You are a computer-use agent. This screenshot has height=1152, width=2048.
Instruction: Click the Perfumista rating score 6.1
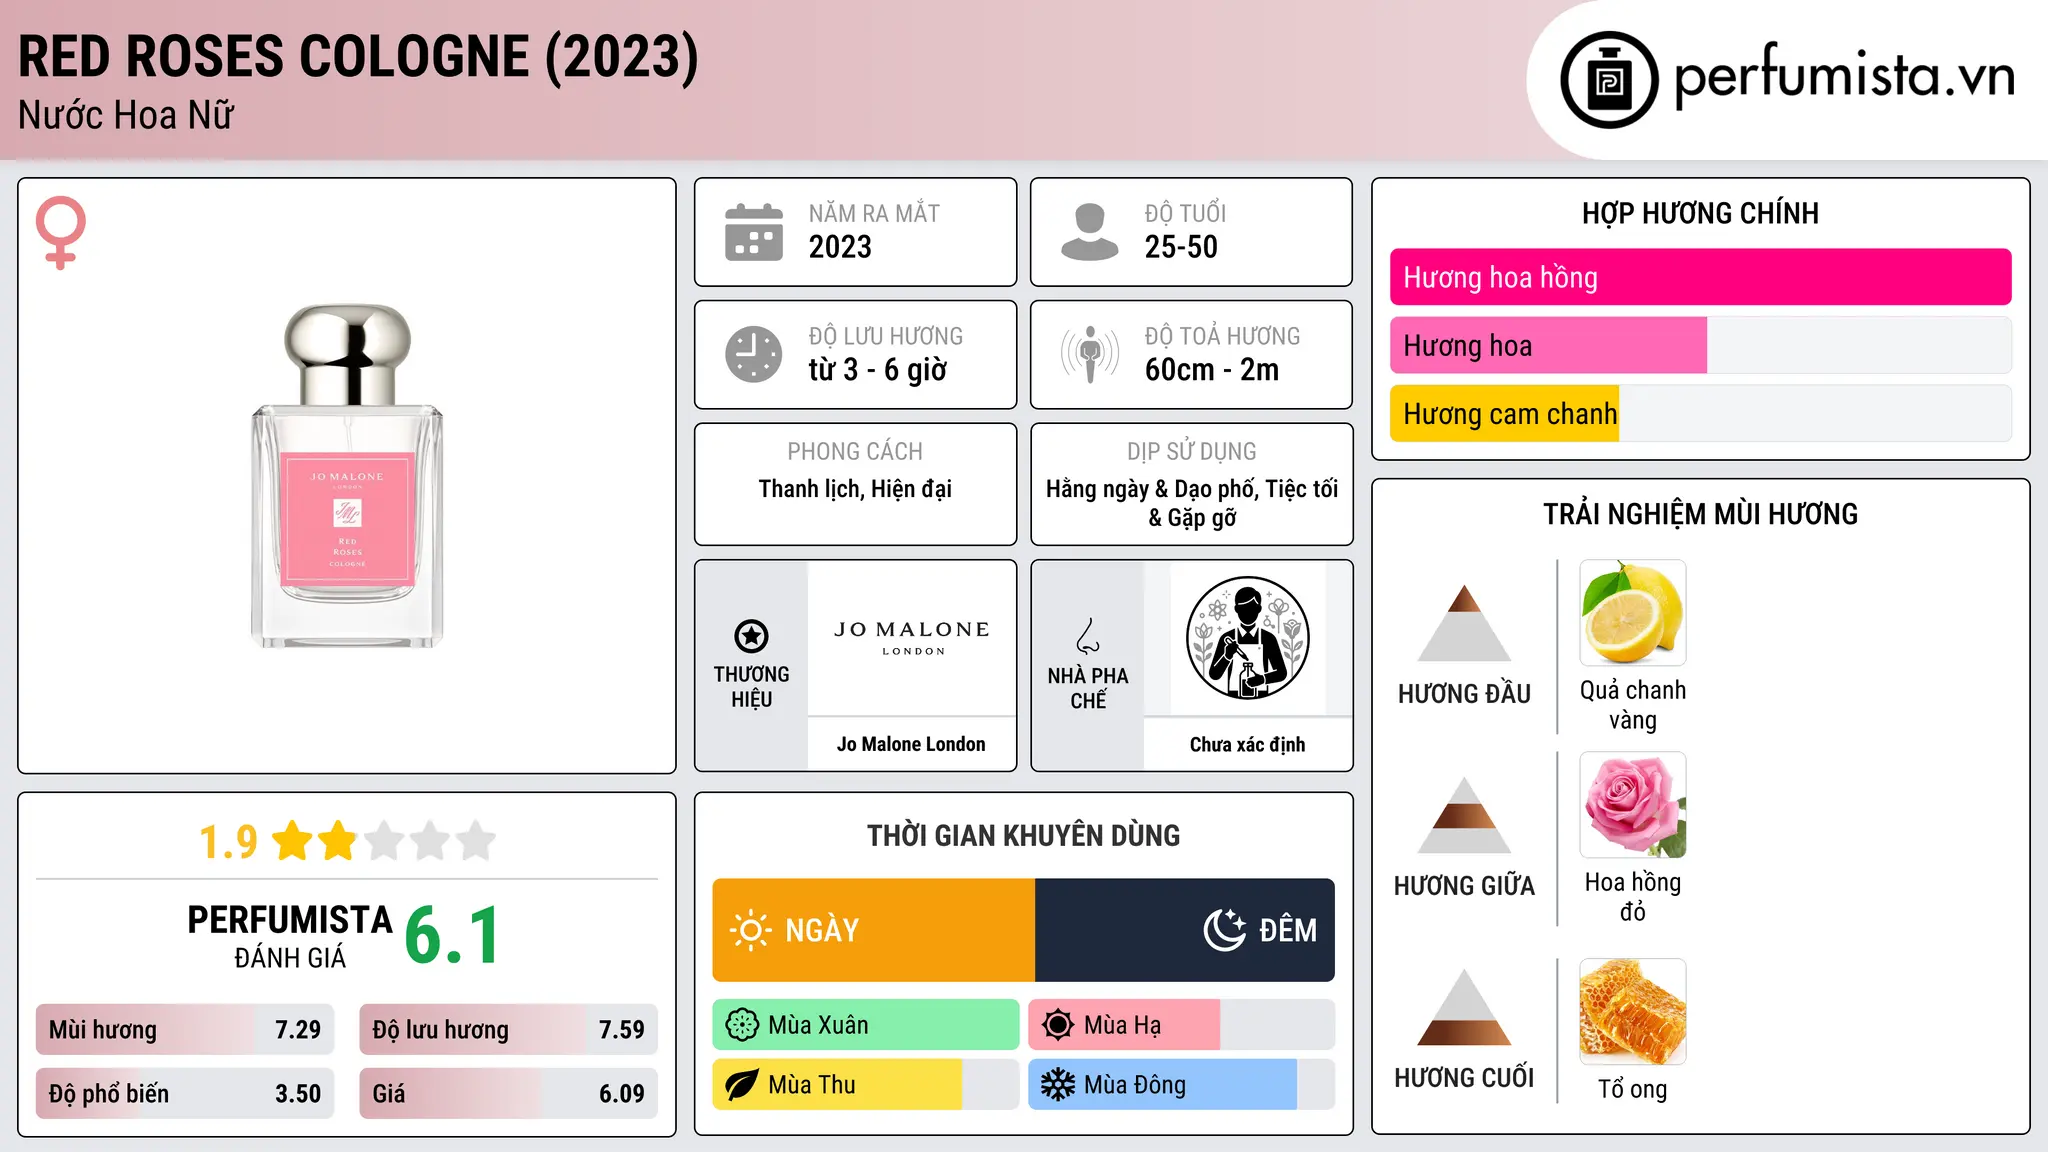point(452,936)
